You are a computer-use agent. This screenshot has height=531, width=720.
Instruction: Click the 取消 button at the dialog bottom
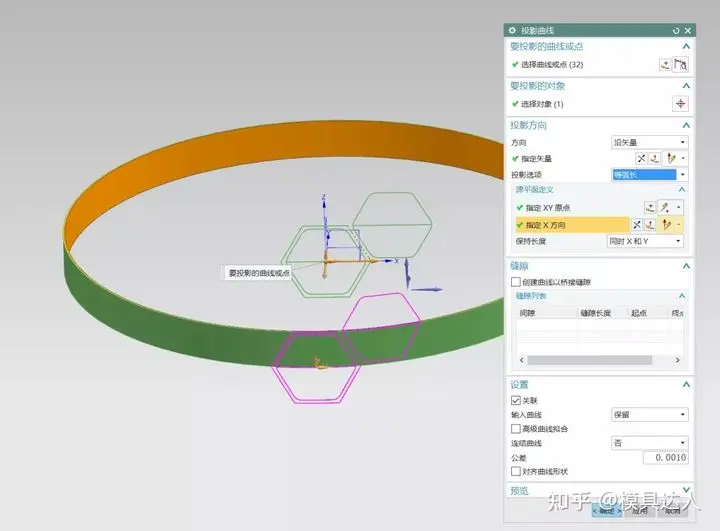tap(673, 510)
